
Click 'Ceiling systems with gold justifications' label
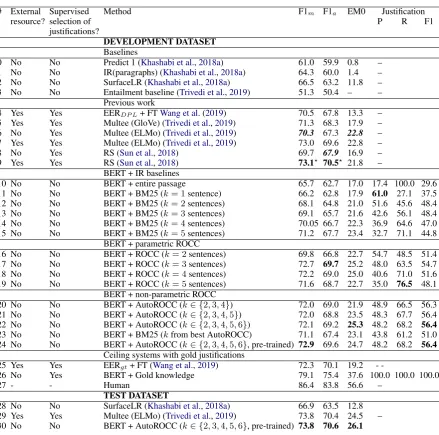coord(174,355)
